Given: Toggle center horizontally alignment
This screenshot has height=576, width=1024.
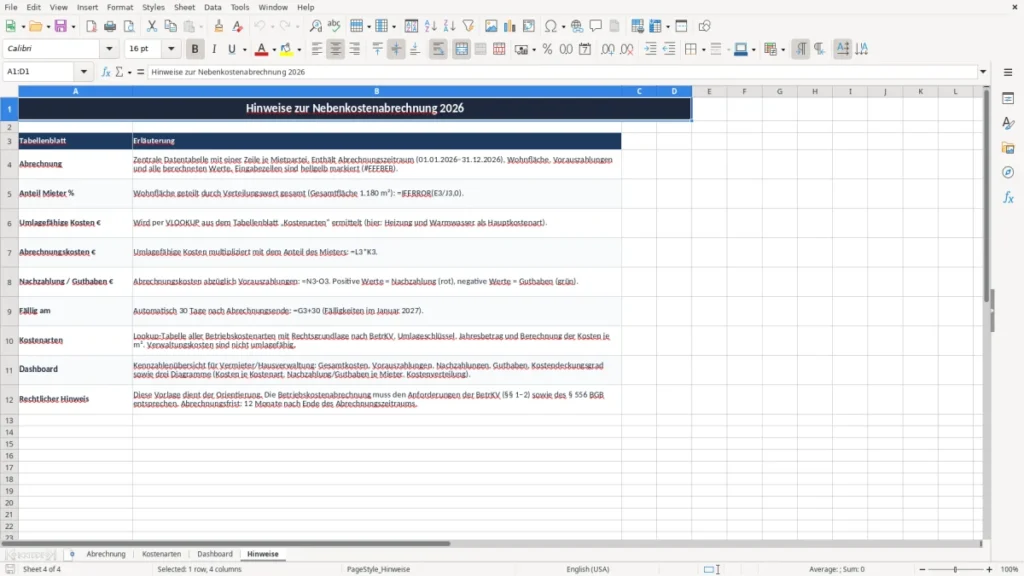Looking at the screenshot, I should [336, 49].
